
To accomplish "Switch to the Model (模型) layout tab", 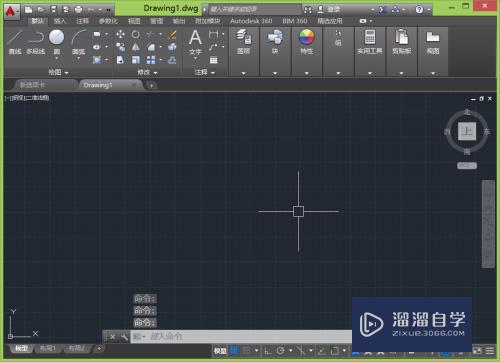I will [x=21, y=349].
